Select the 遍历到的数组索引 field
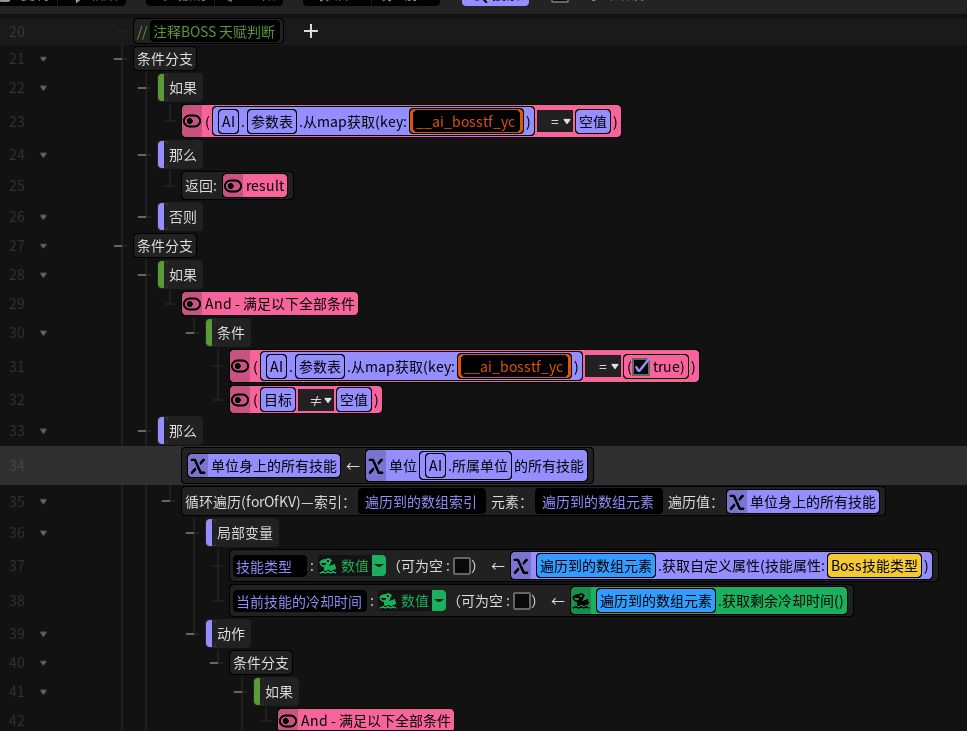The width and height of the screenshot is (967, 731). tap(421, 502)
